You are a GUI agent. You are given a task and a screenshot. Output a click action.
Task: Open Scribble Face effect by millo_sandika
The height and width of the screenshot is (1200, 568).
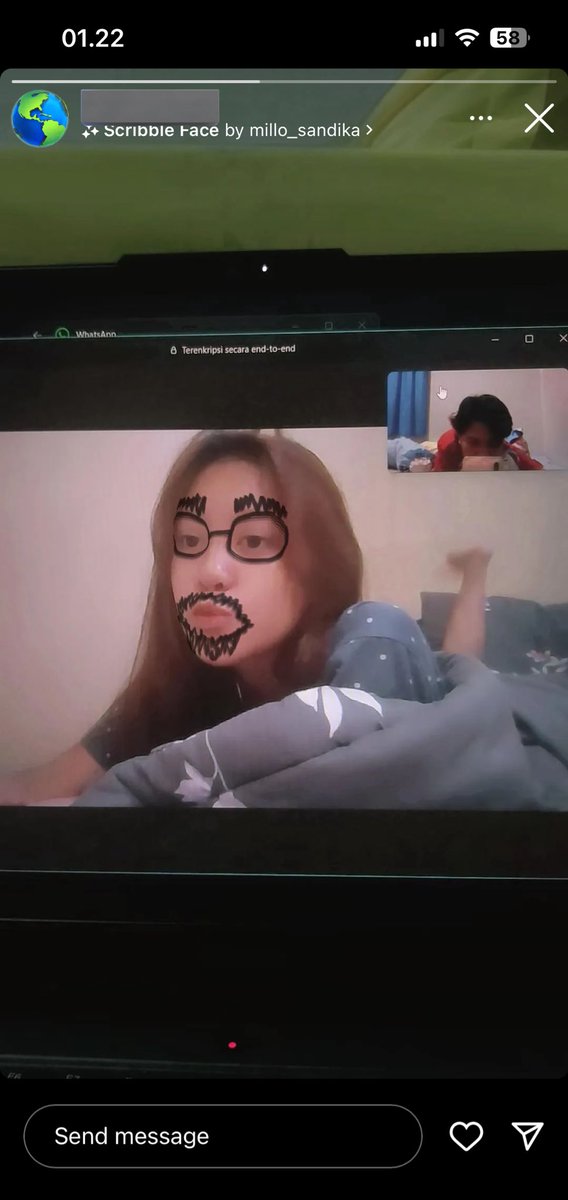pos(228,130)
